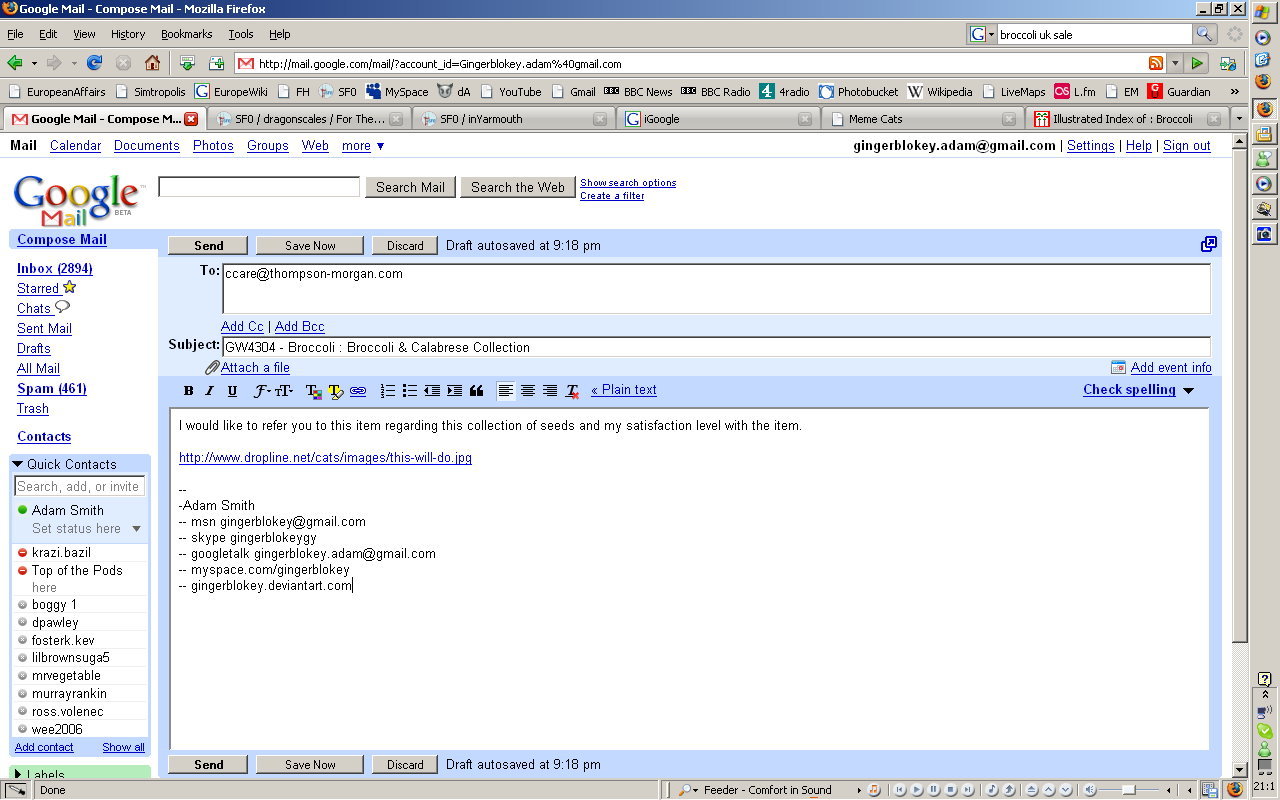Click Add Cc link
Viewport: 1280px width, 800px height.
[242, 327]
